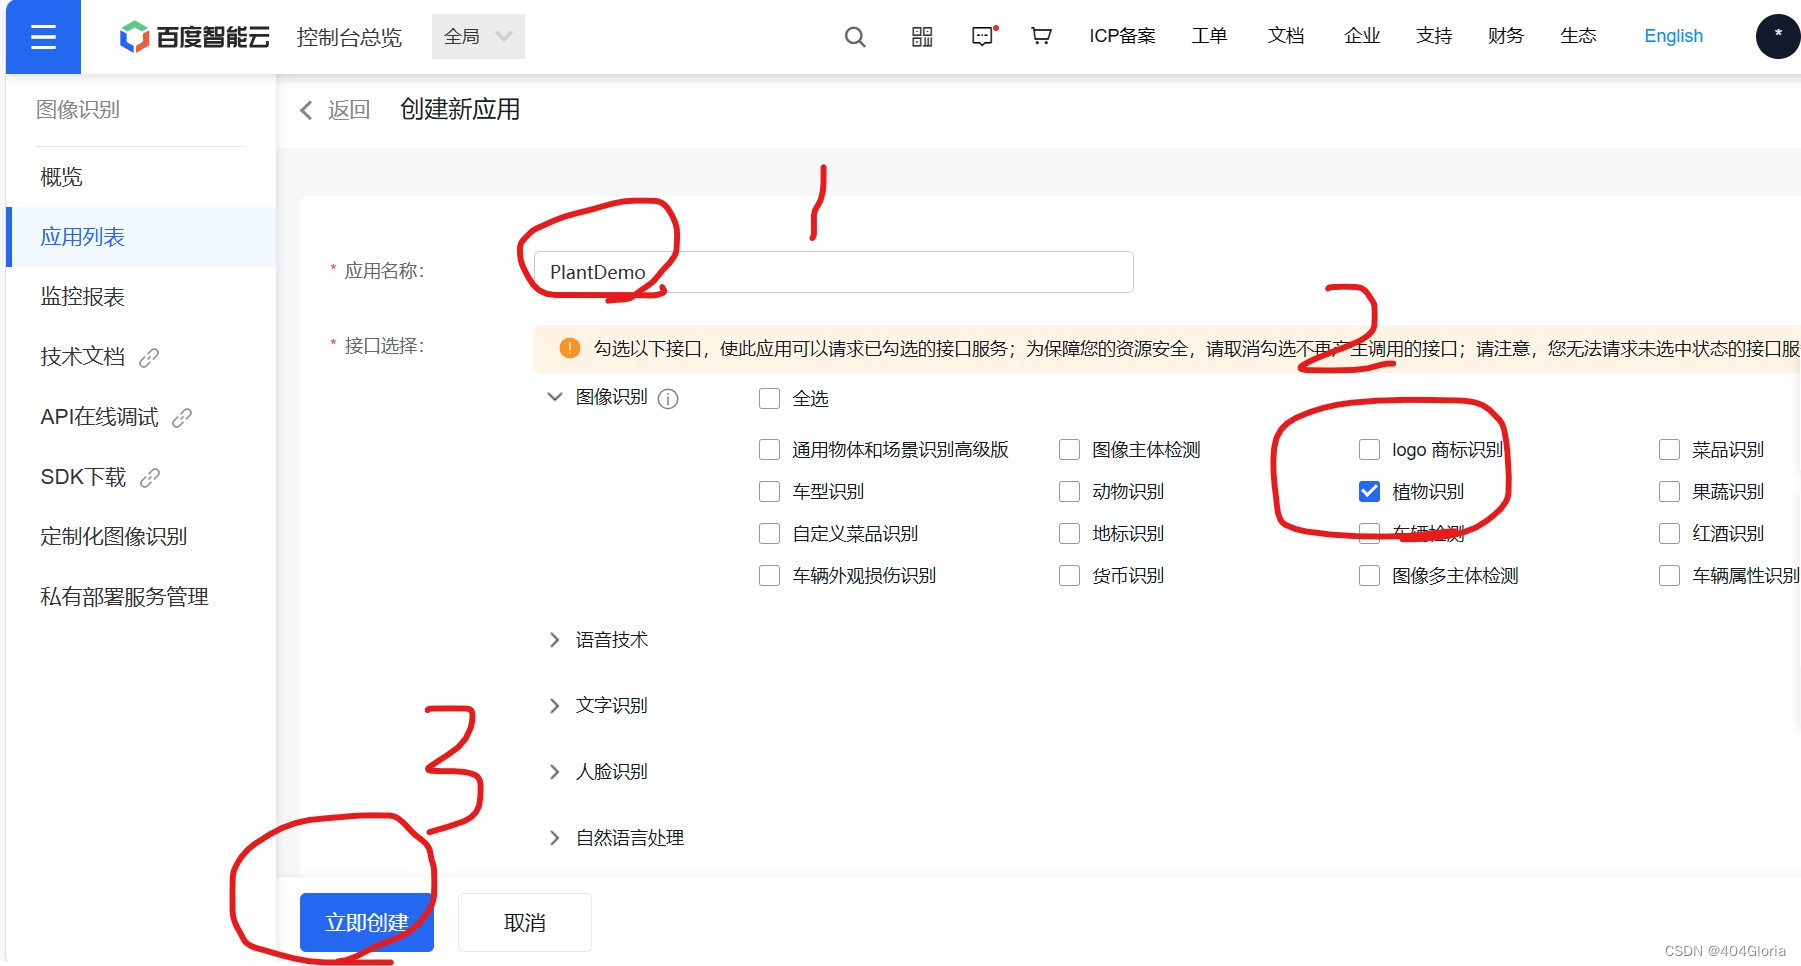
Task: Expand the 人脸识别 section
Action: [x=555, y=772]
